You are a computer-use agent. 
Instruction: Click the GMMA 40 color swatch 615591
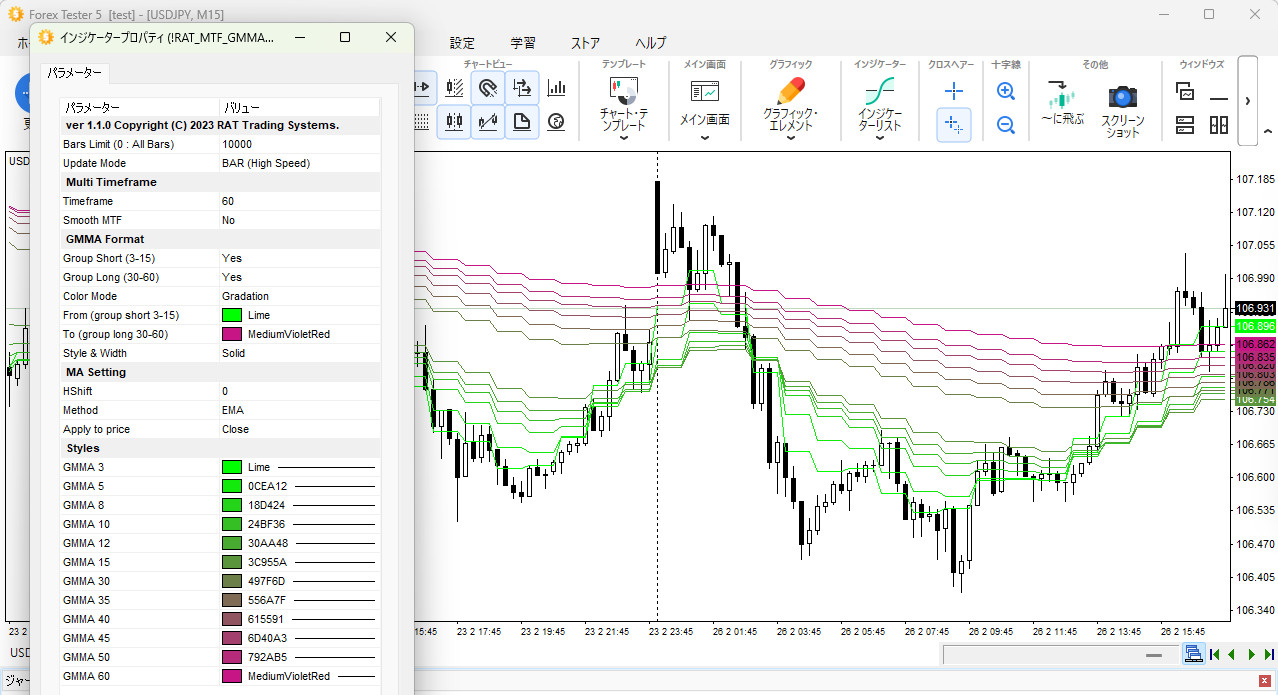pos(232,619)
